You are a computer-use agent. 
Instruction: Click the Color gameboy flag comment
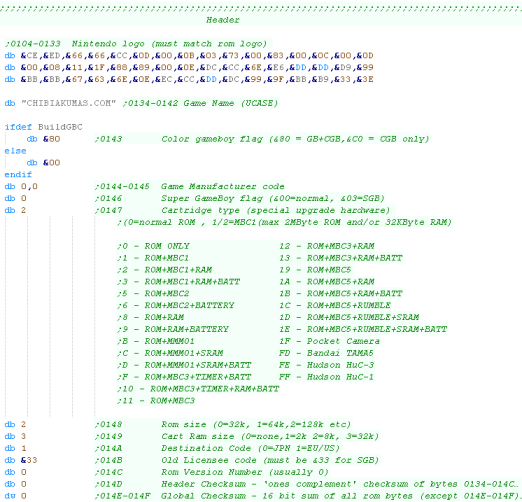pyautogui.click(x=262, y=139)
